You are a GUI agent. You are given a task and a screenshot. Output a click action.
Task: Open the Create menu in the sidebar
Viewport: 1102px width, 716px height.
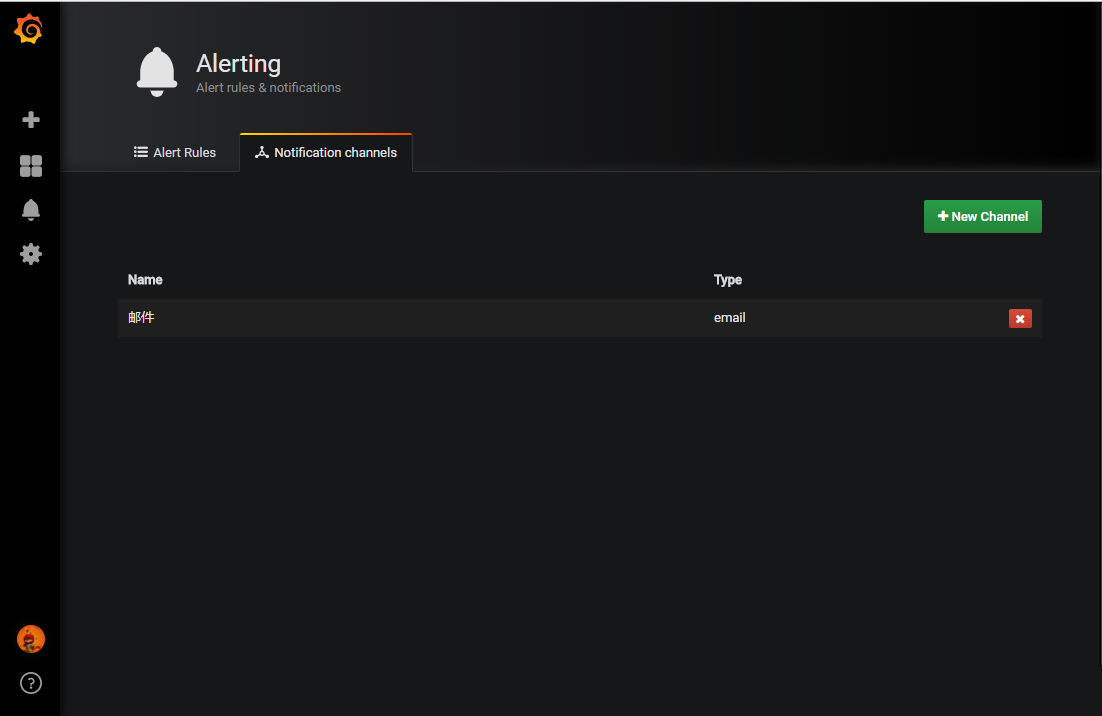click(x=30, y=119)
